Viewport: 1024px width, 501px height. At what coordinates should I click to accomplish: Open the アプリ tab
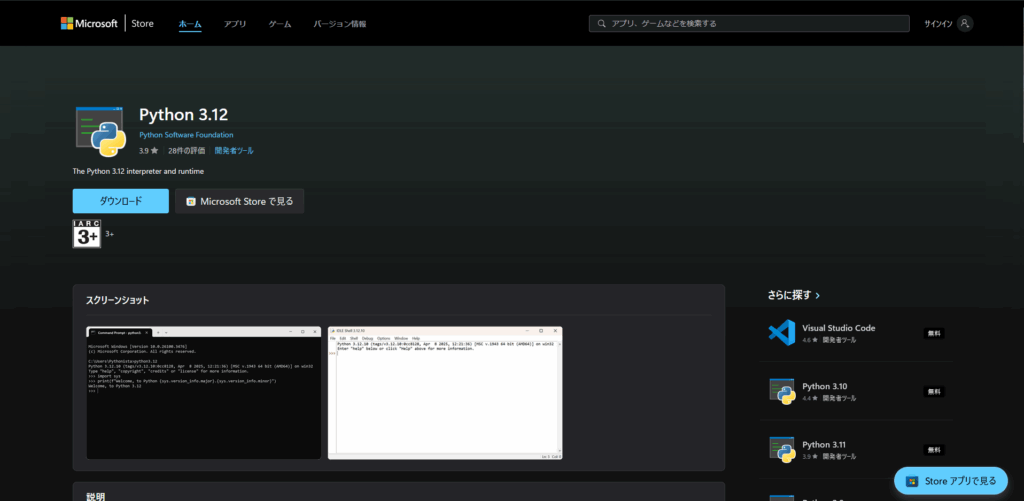pyautogui.click(x=235, y=24)
